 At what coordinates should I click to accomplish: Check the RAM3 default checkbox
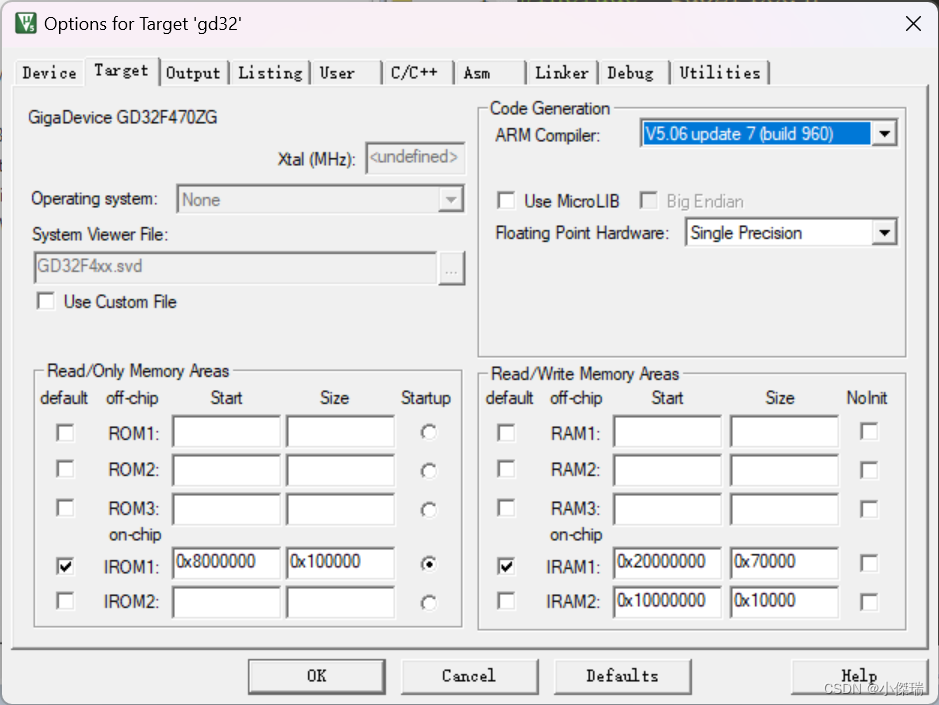pos(506,508)
